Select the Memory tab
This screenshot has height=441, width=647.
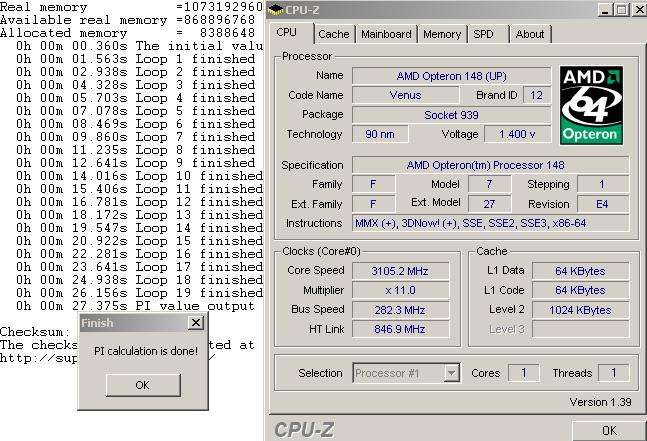point(441,34)
